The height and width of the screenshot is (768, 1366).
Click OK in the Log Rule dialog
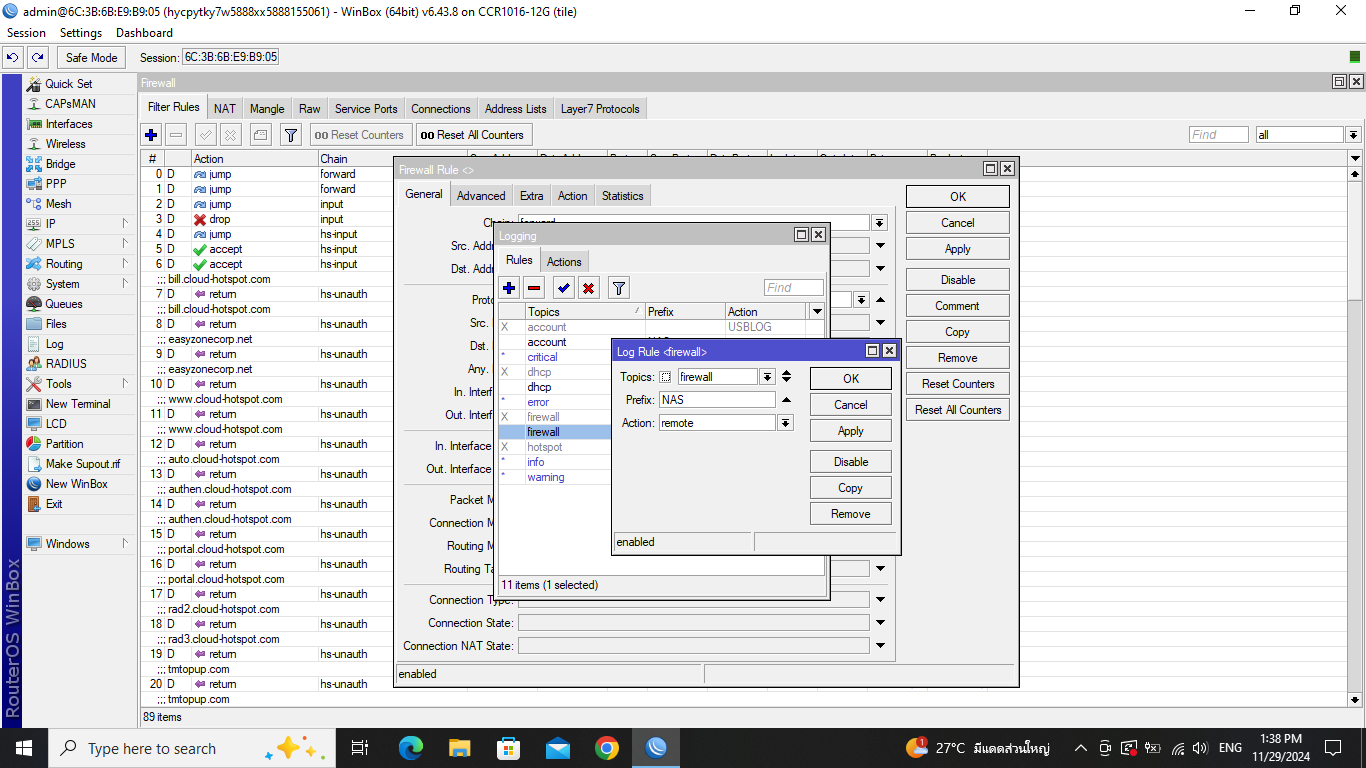851,379
